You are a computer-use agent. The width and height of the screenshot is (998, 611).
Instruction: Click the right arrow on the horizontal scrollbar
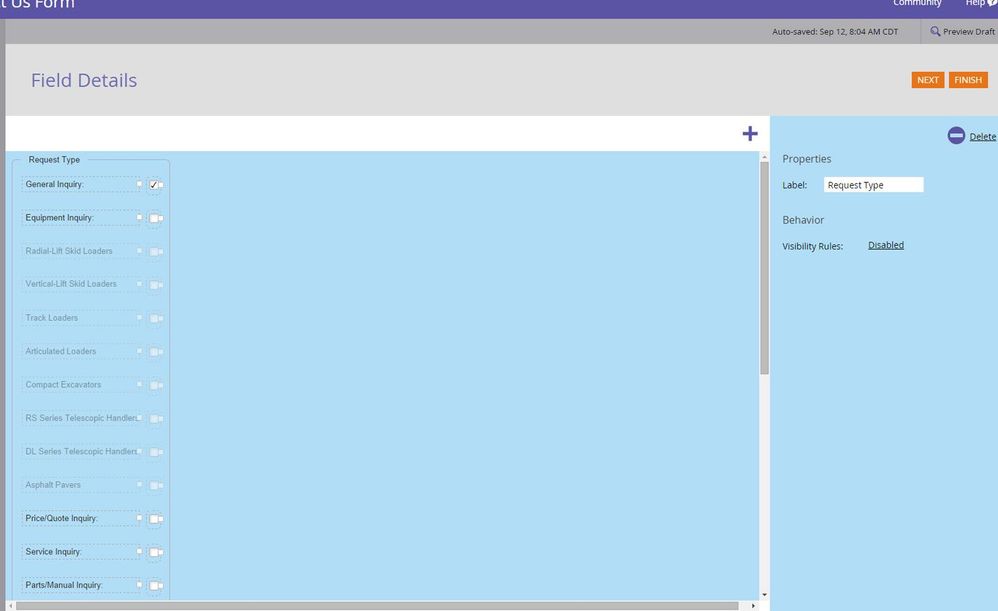[754, 606]
